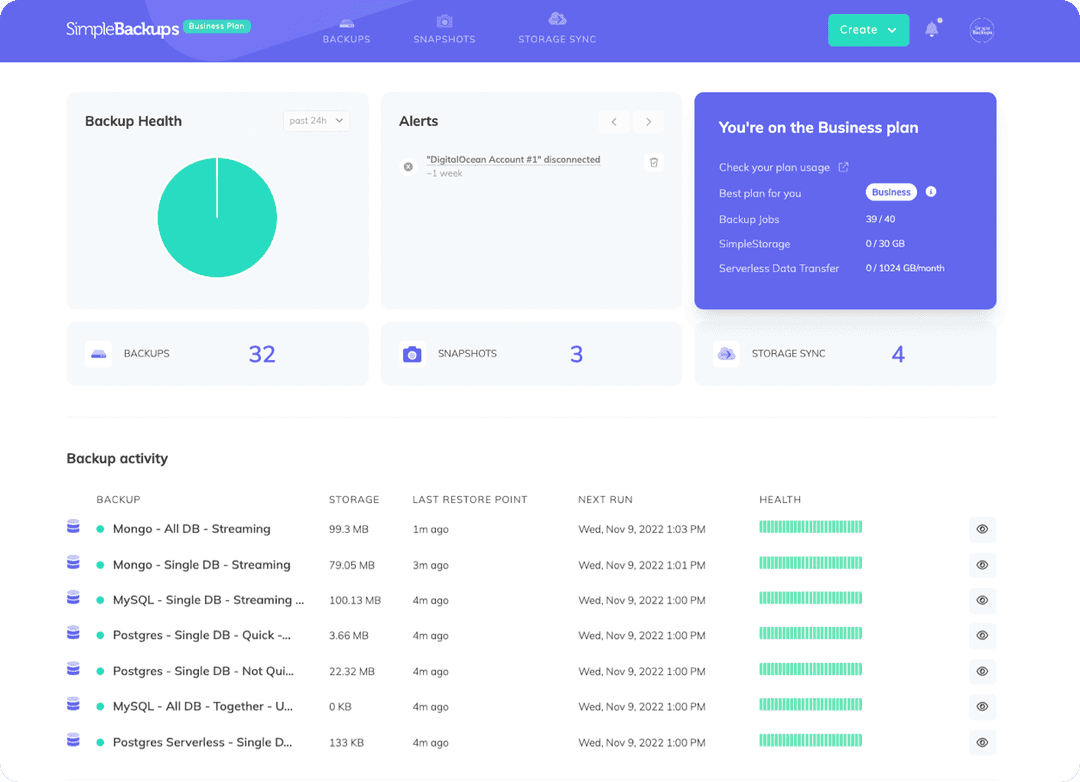This screenshot has width=1080, height=782.
Task: Click the Storage Sync count 4
Action: (x=898, y=354)
